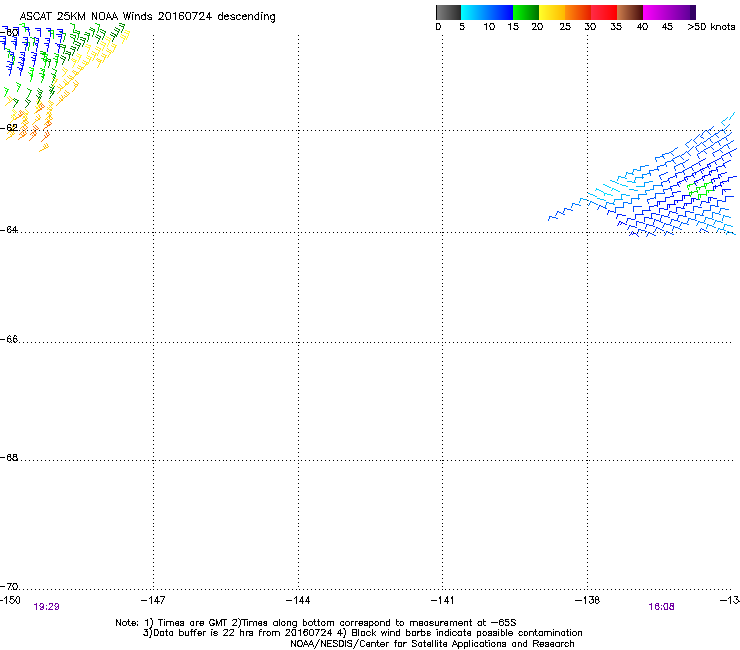Click the -62 latitude label
740x650 pixels.
pyautogui.click(x=9, y=127)
